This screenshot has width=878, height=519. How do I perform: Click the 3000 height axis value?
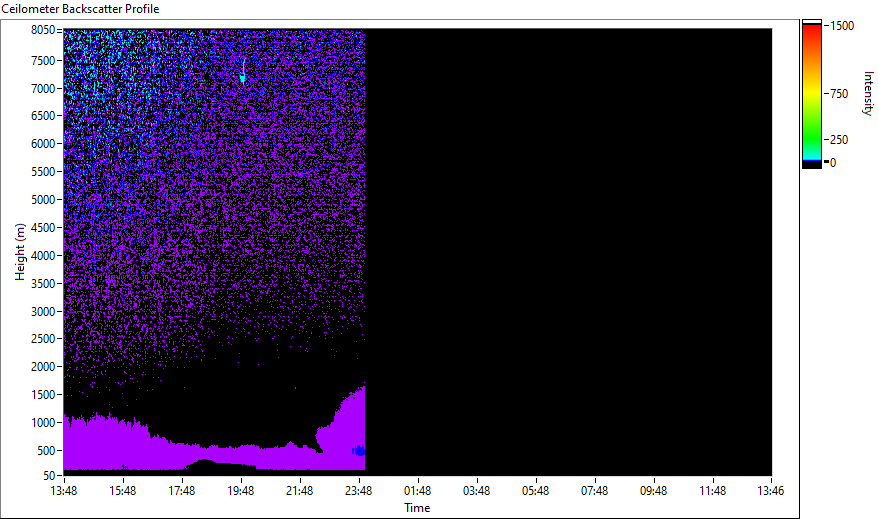pyautogui.click(x=43, y=312)
